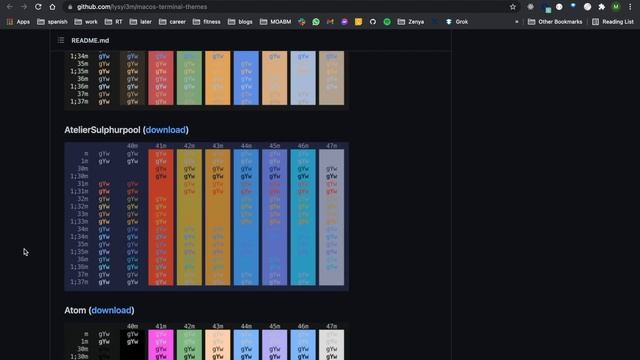This screenshot has height=360, width=640.
Task: Click the blue gem extension icon
Action: point(573,6)
